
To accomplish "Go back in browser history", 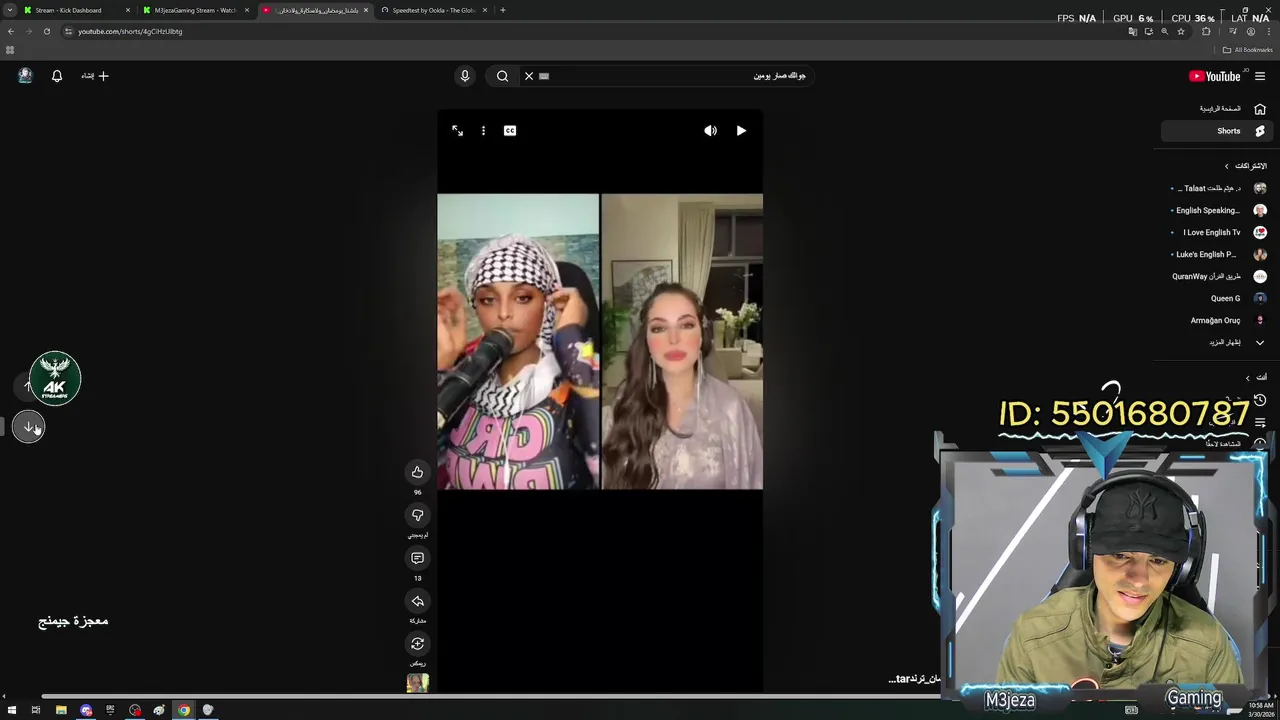I will pyautogui.click(x=10, y=31).
